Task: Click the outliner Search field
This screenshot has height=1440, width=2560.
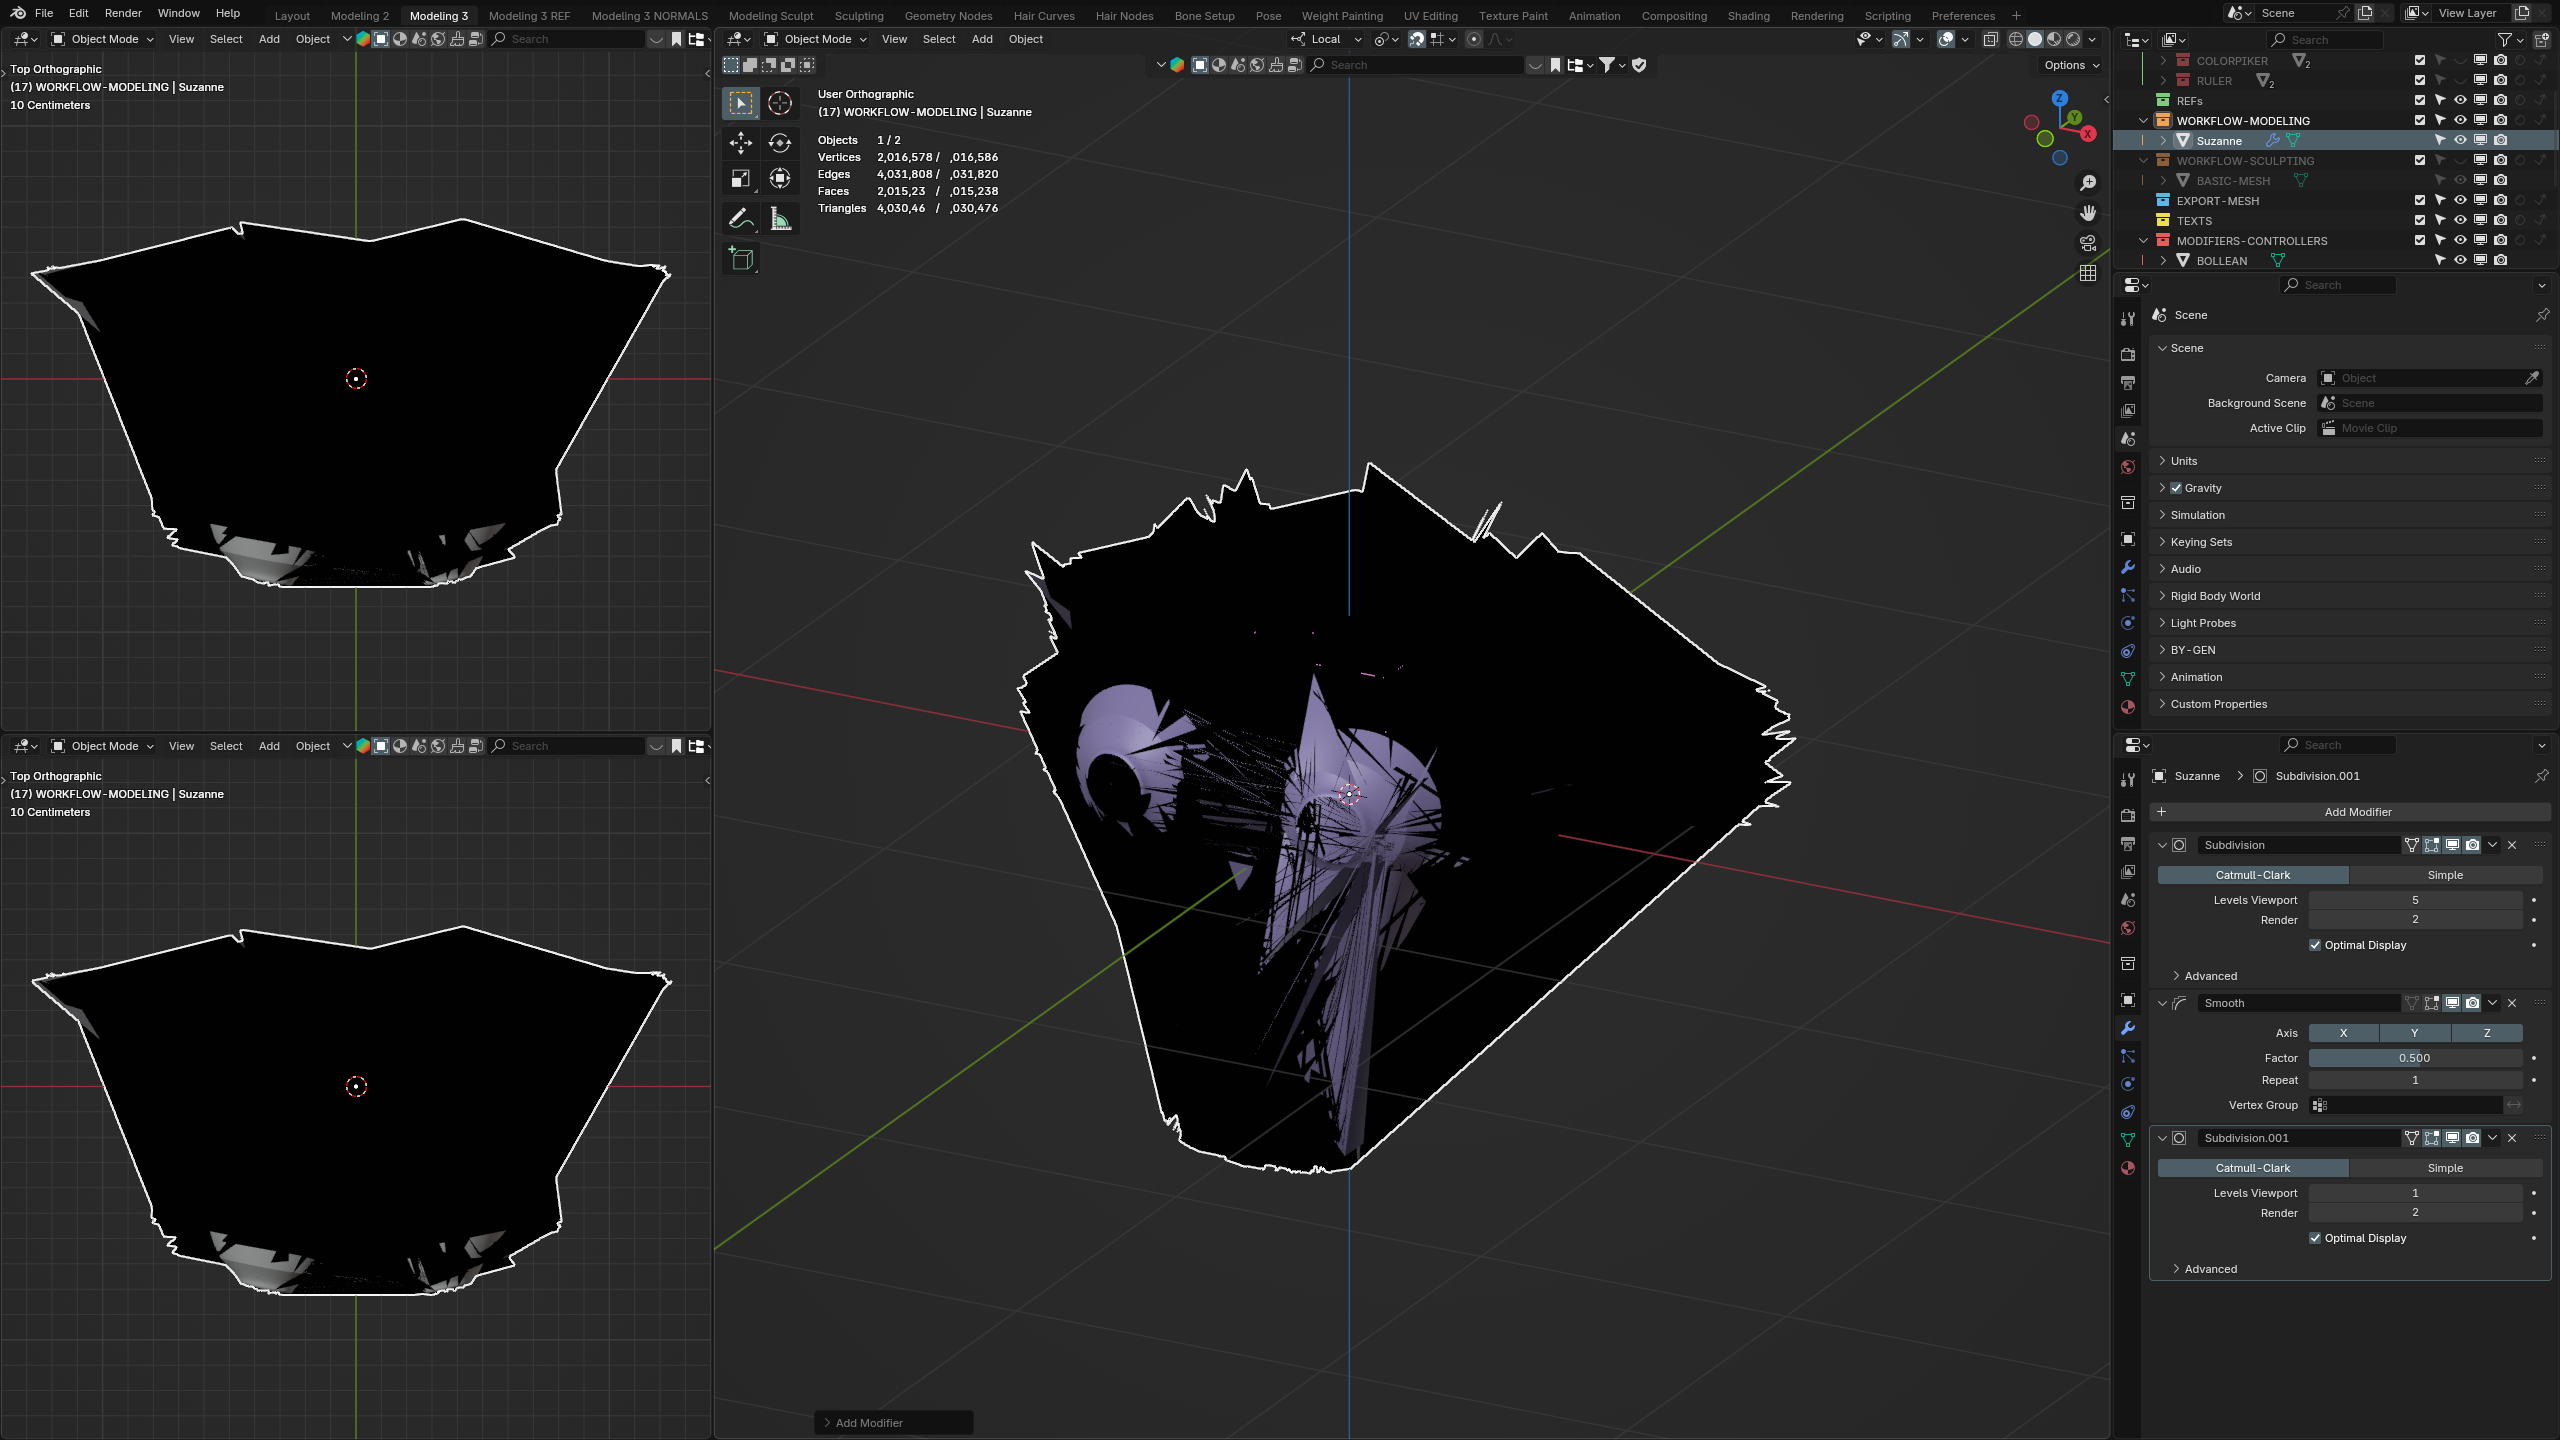Action: (x=2326, y=40)
